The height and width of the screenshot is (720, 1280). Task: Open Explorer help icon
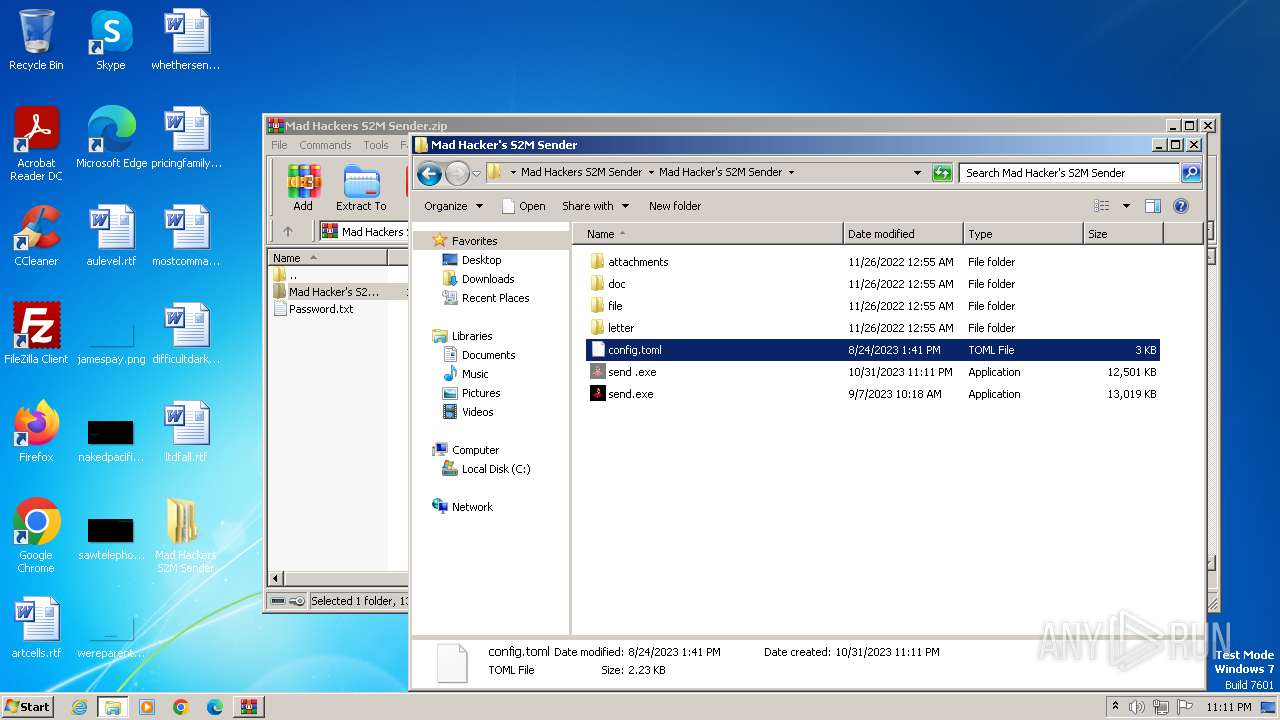pos(1180,206)
